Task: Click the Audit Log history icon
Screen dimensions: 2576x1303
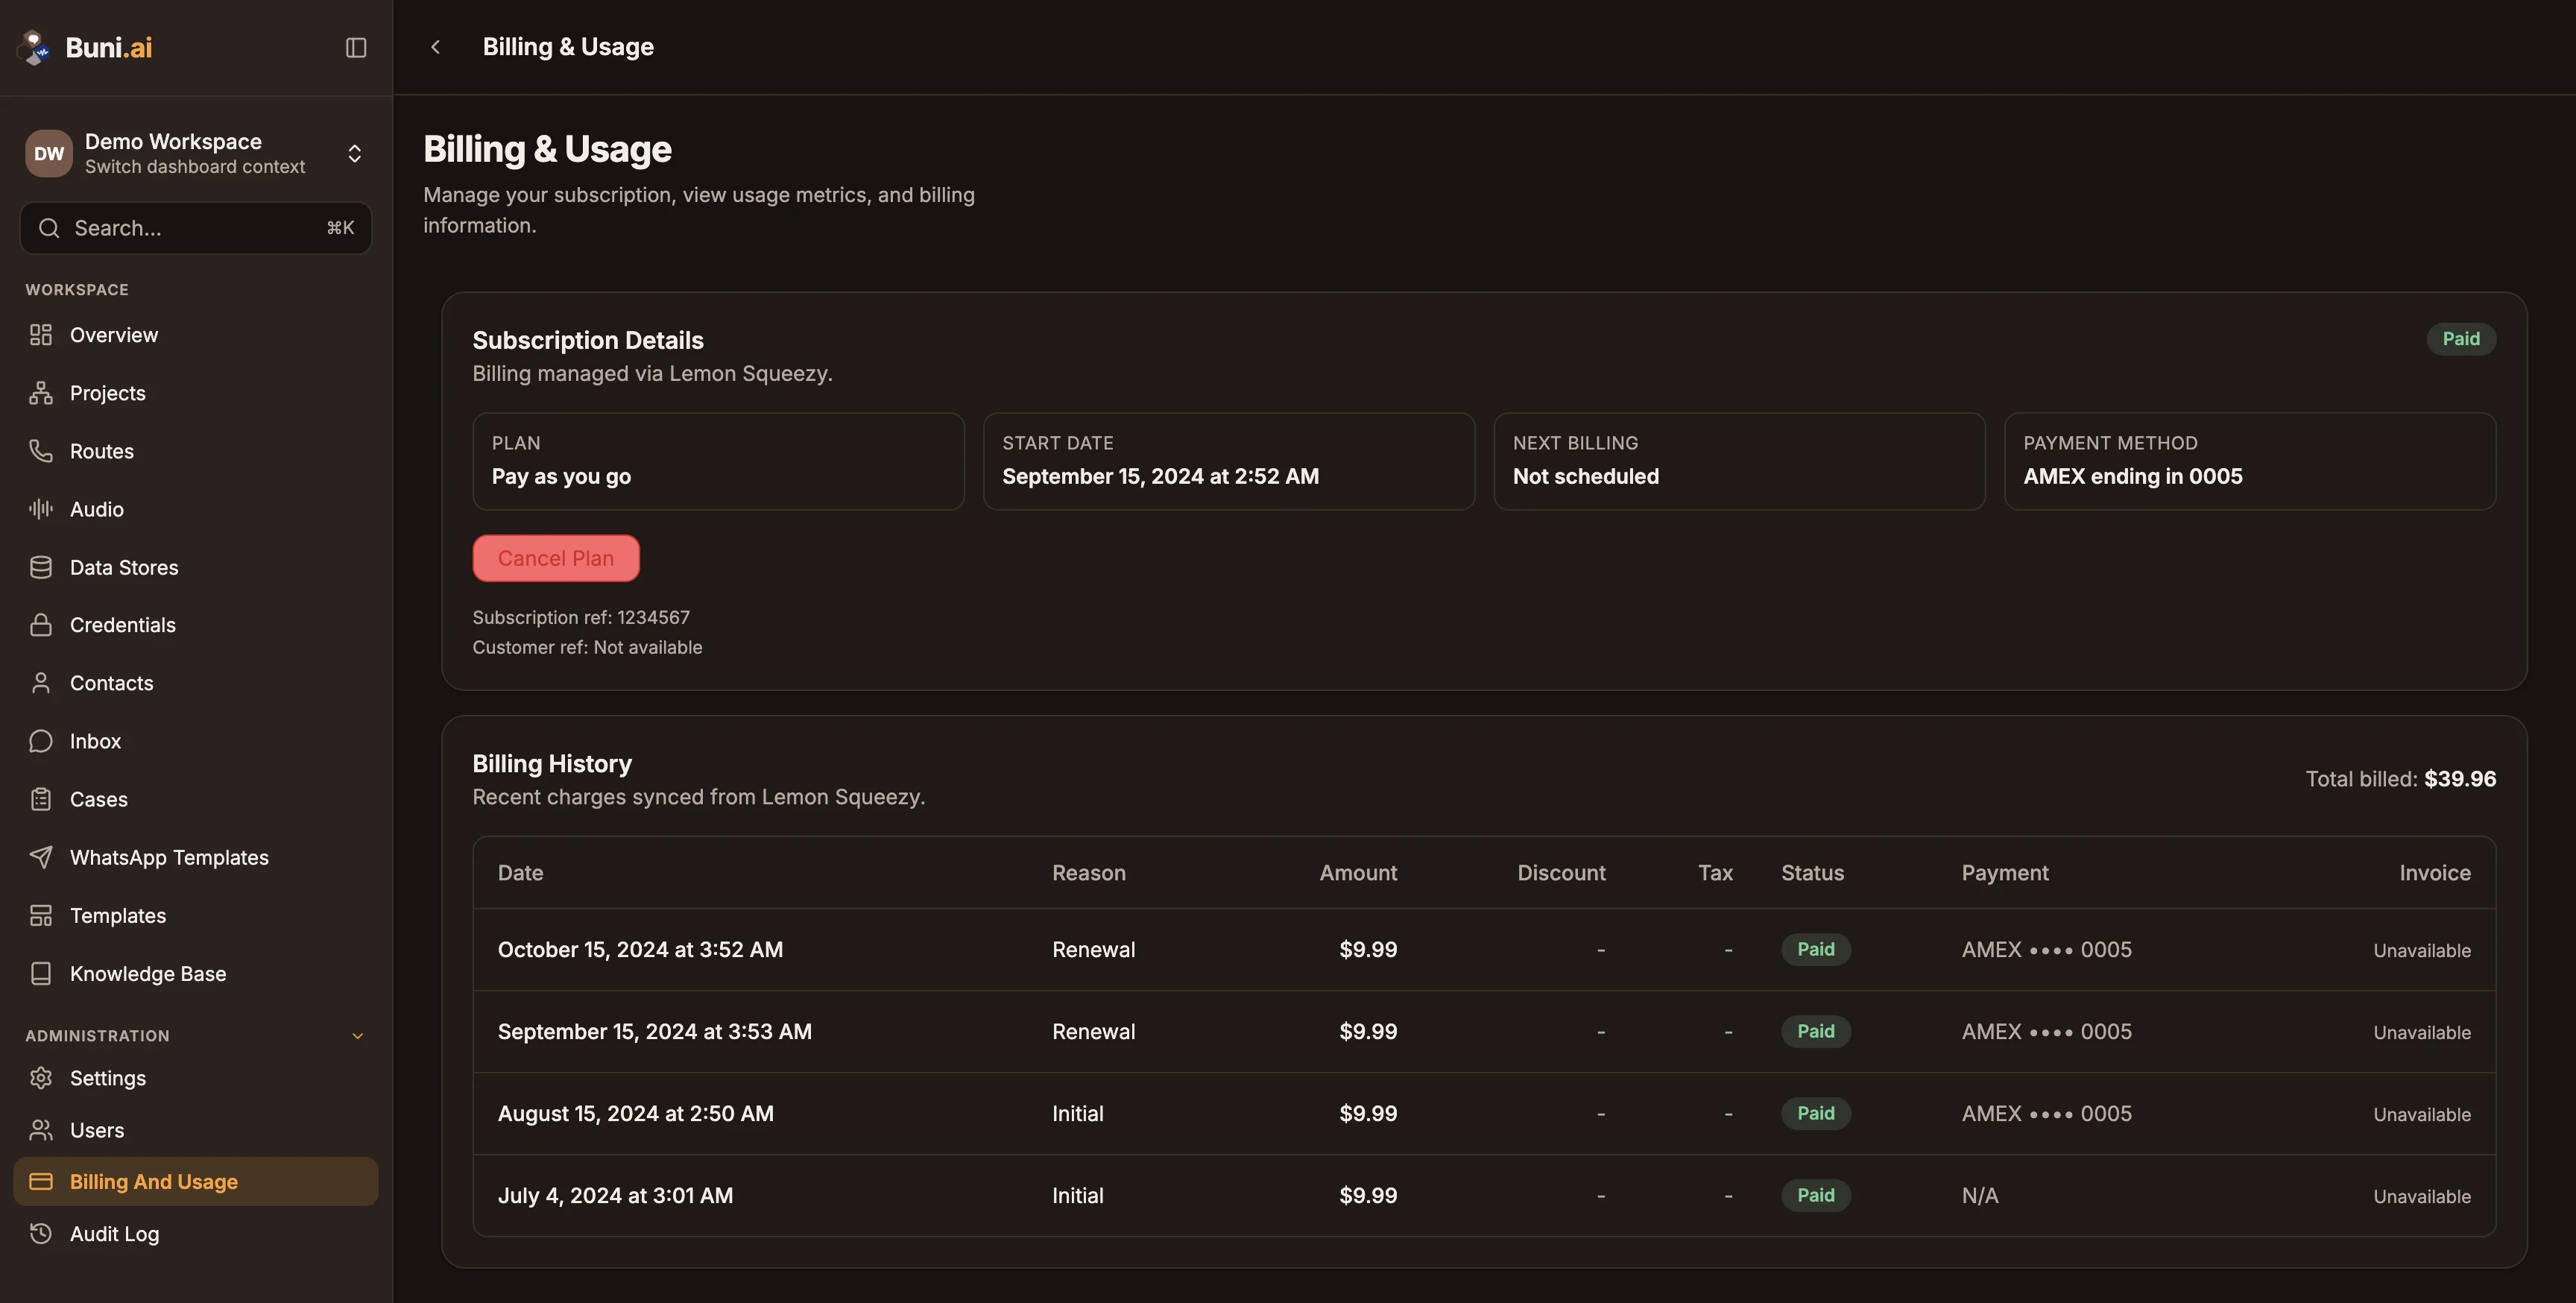Action: coord(41,1234)
